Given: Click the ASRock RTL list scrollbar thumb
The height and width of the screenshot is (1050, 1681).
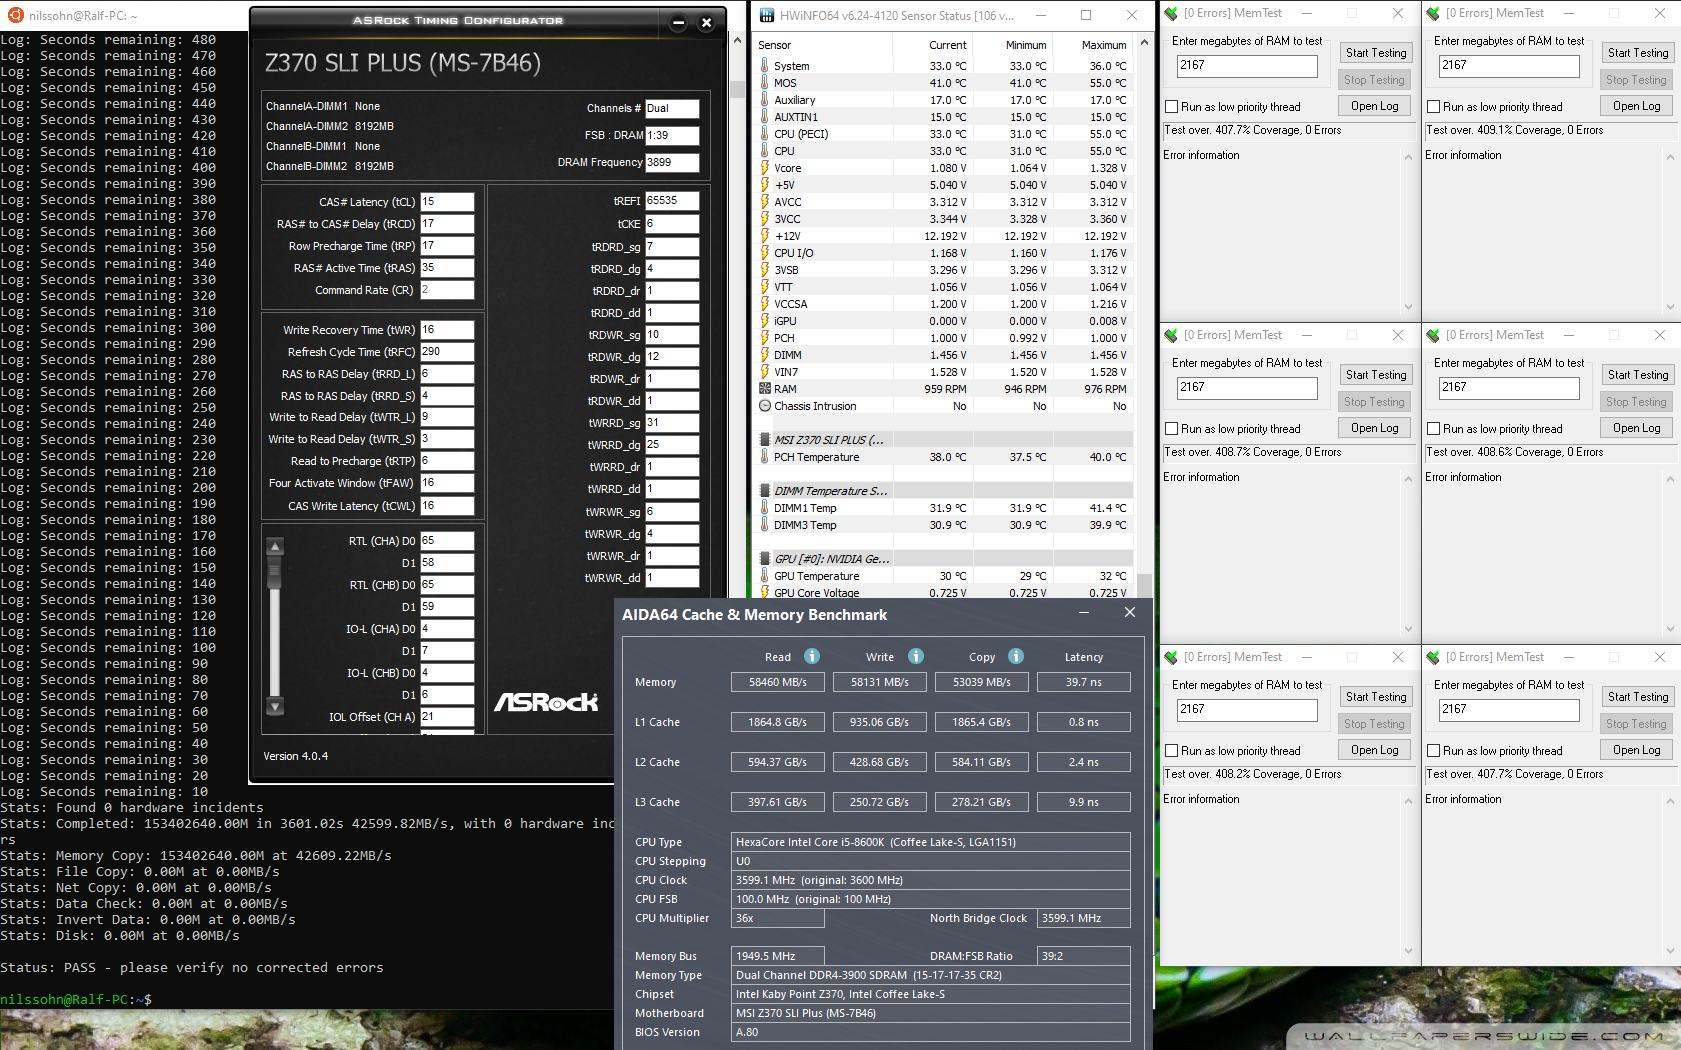Looking at the screenshot, I should [275, 572].
